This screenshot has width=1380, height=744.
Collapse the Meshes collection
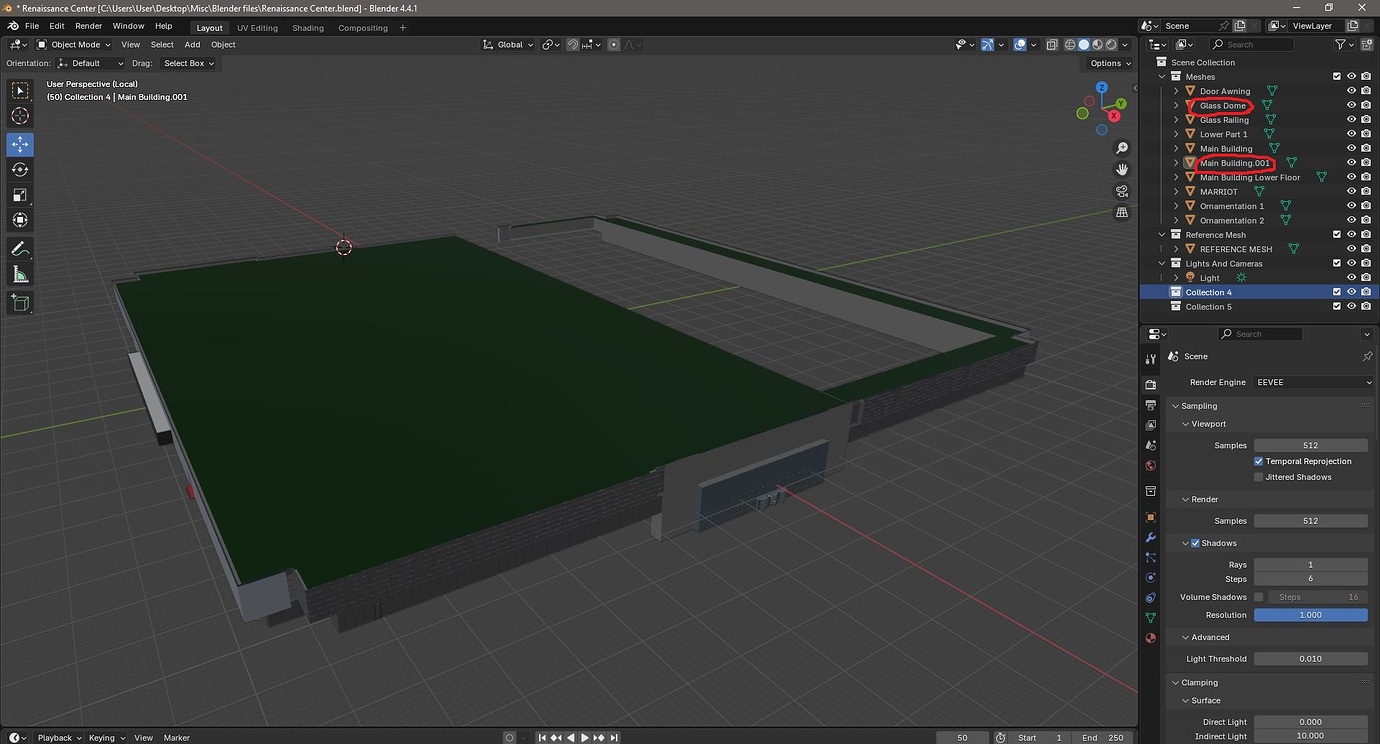[x=1162, y=77]
